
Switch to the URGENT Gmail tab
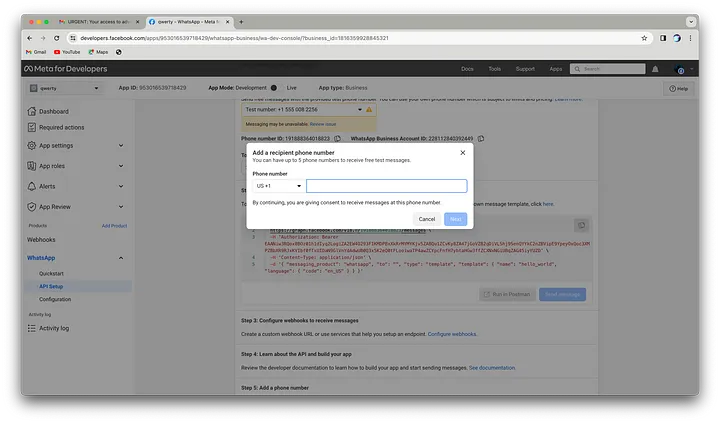tap(97, 22)
